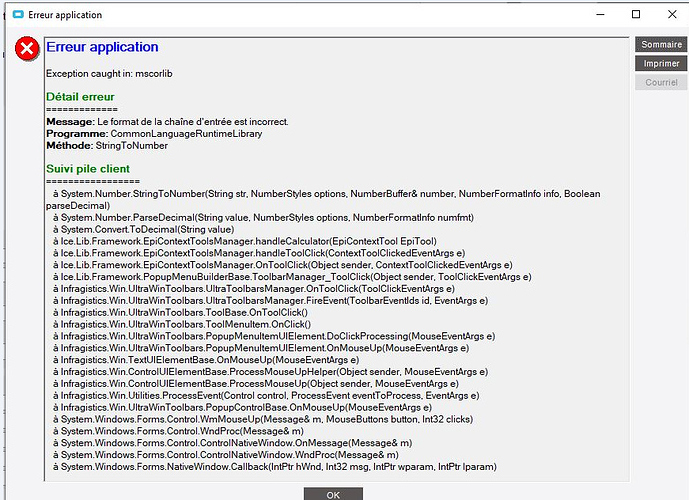This screenshot has height=500, width=689.
Task: Click the EpiContextToolsManager.handleToolClick line
Action: [x=259, y=253]
